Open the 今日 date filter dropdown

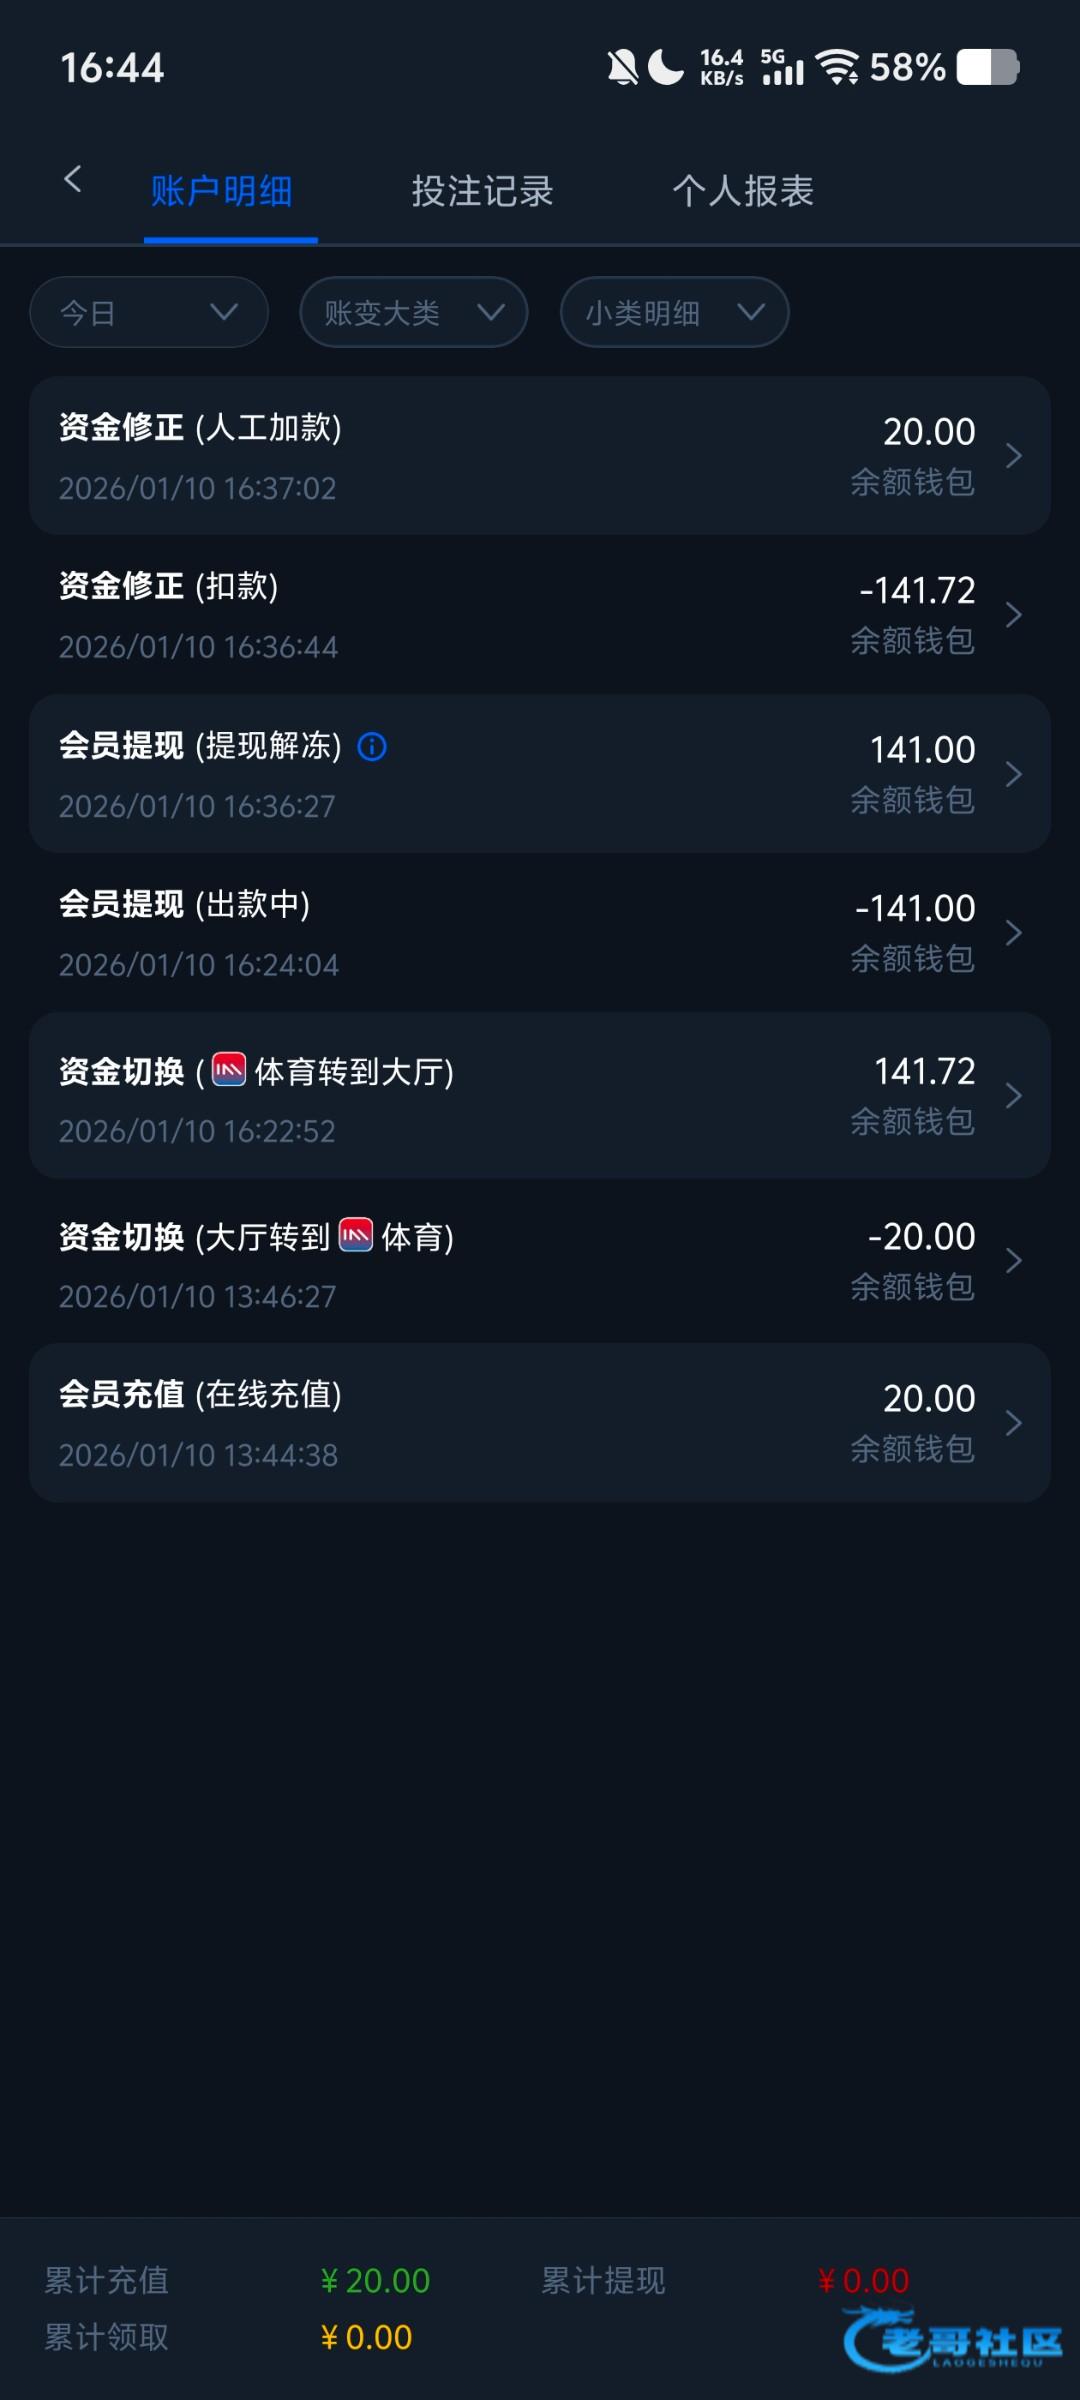point(149,313)
